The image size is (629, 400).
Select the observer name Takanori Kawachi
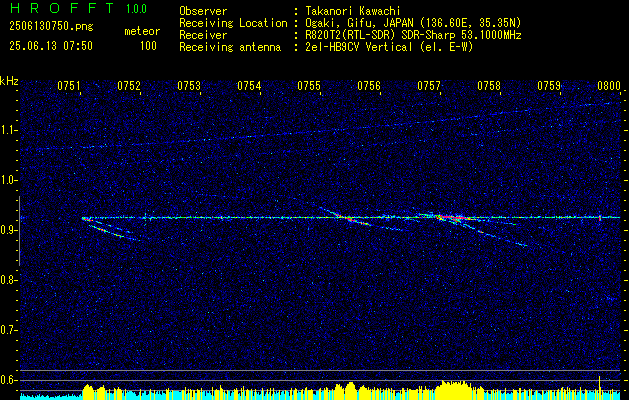(353, 11)
